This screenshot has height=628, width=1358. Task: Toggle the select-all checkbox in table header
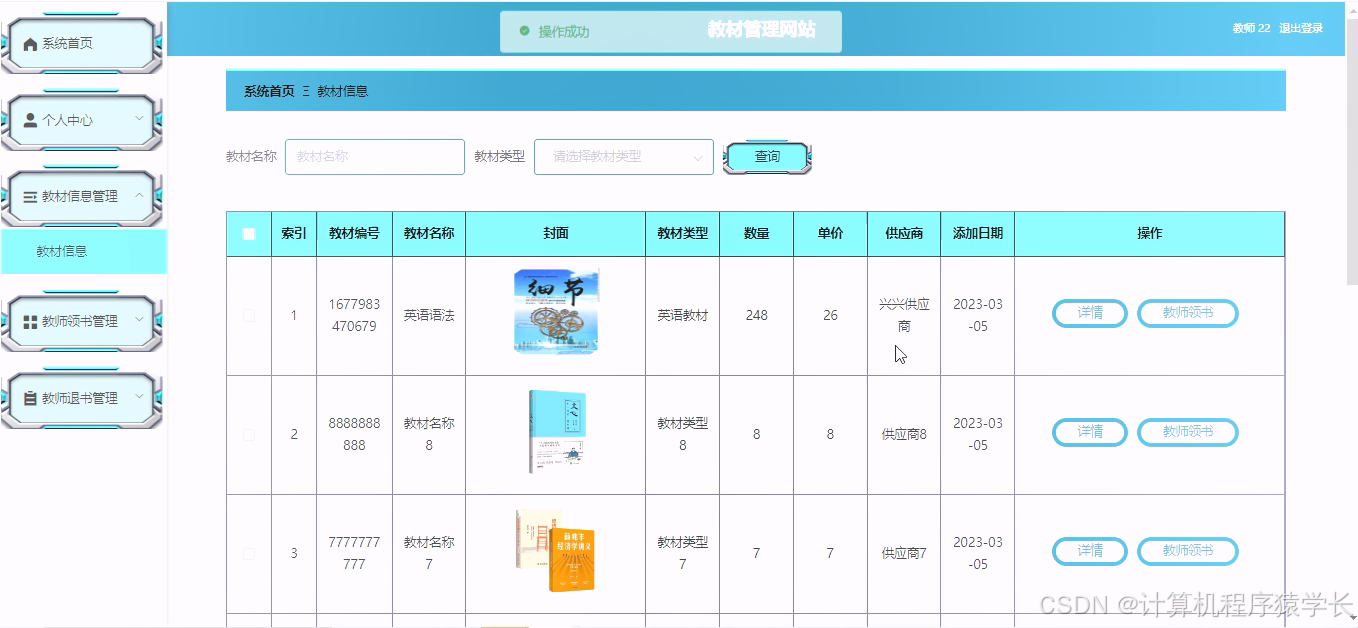249,234
